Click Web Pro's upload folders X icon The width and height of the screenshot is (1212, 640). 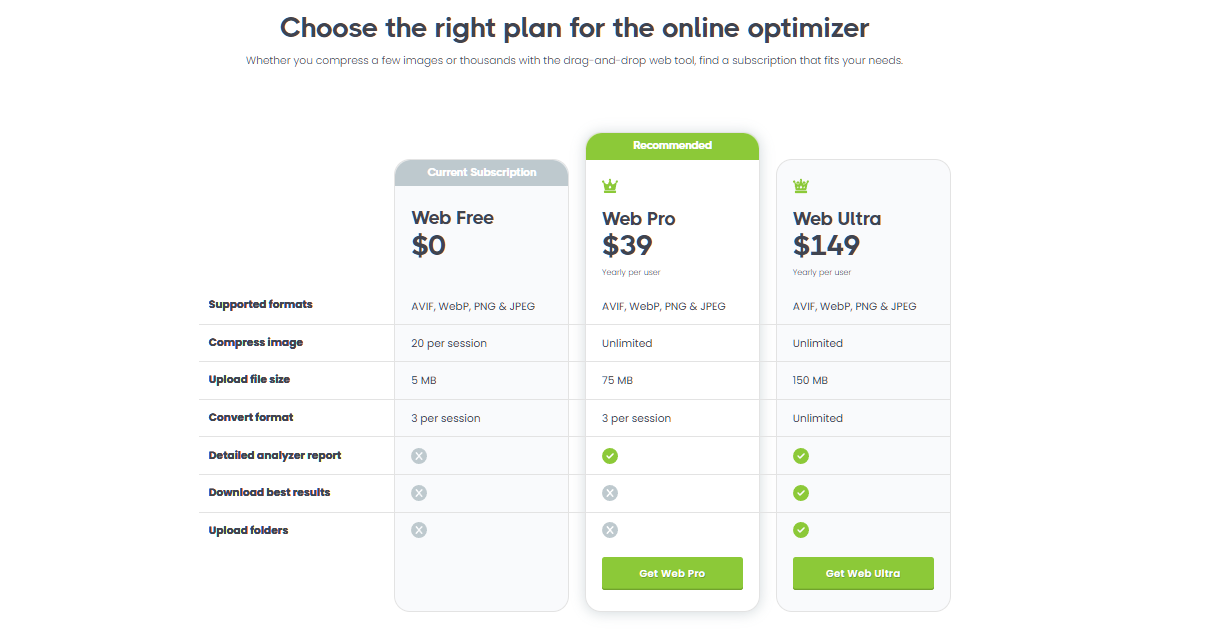coord(610,530)
